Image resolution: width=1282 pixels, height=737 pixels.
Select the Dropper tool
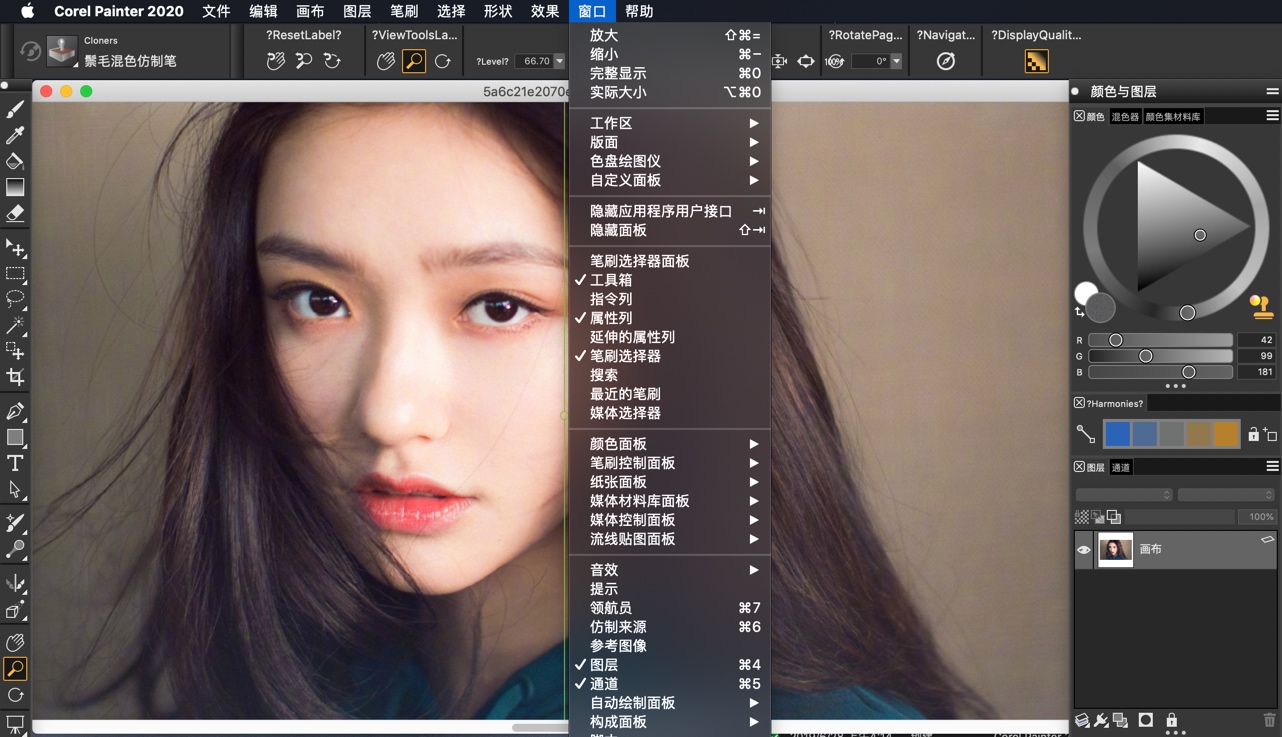click(13, 135)
